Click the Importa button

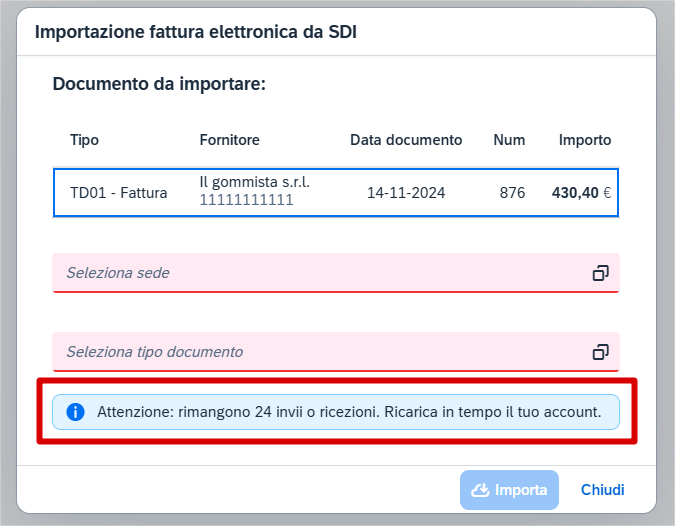click(509, 490)
